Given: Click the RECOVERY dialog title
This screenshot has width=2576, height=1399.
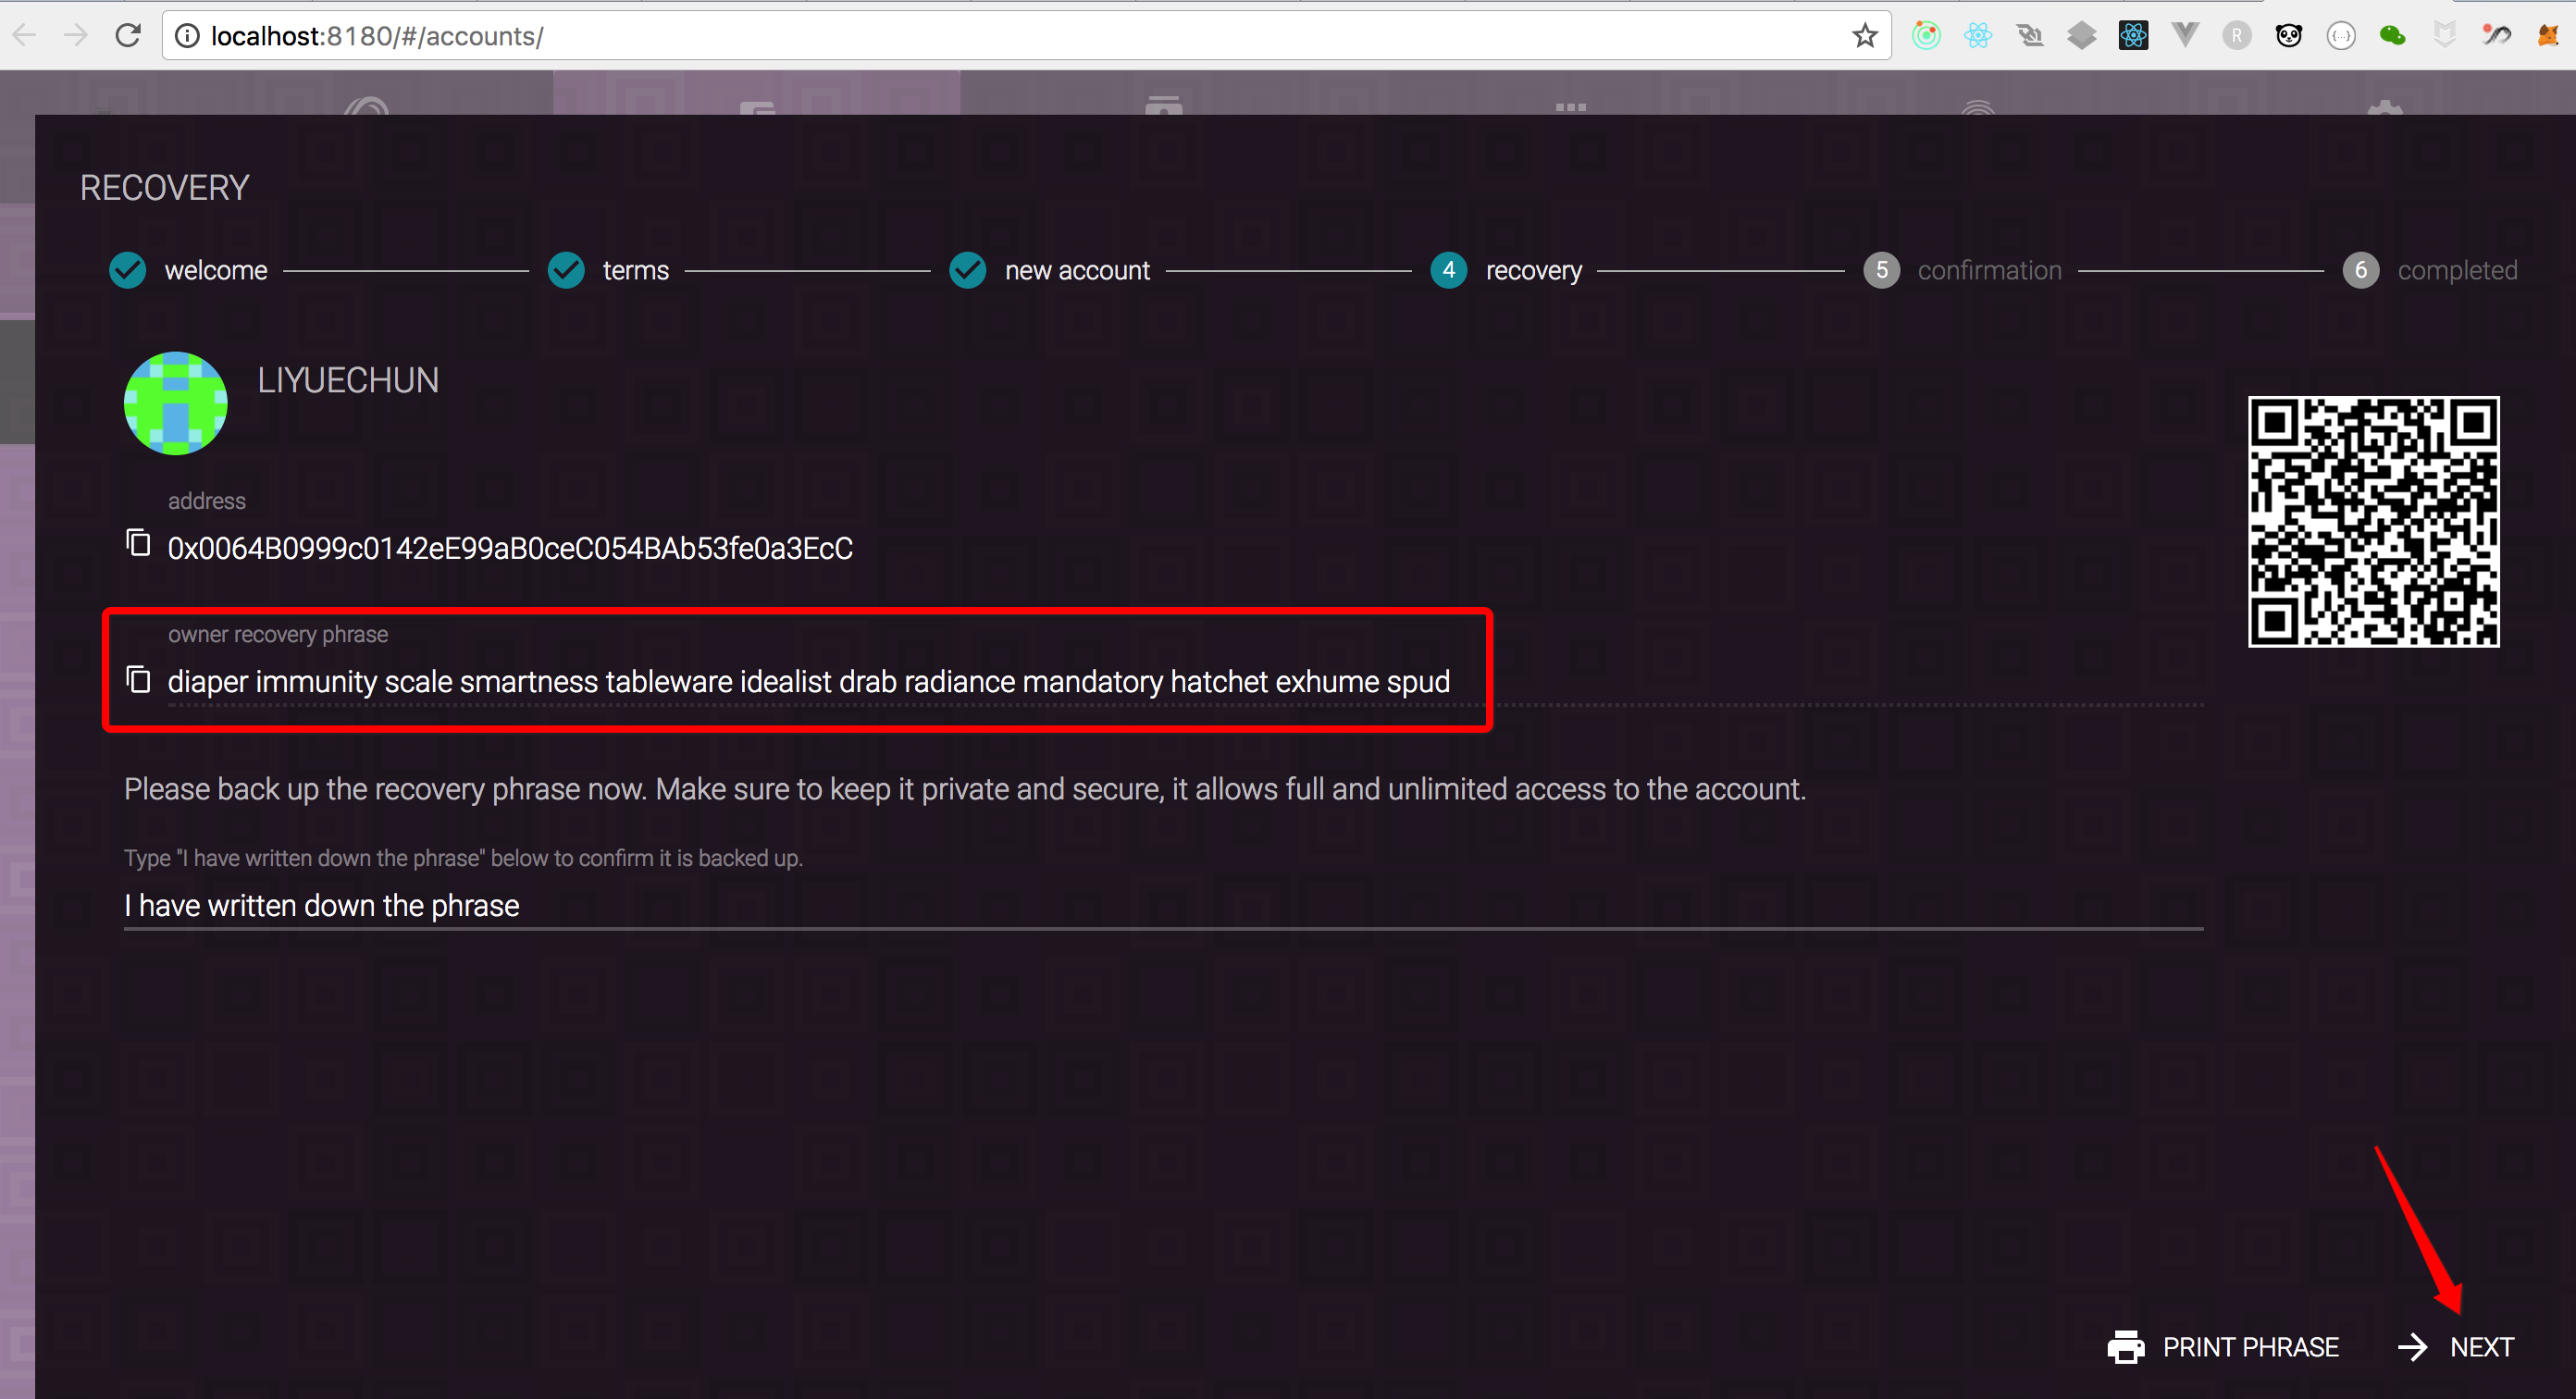Looking at the screenshot, I should click(165, 188).
